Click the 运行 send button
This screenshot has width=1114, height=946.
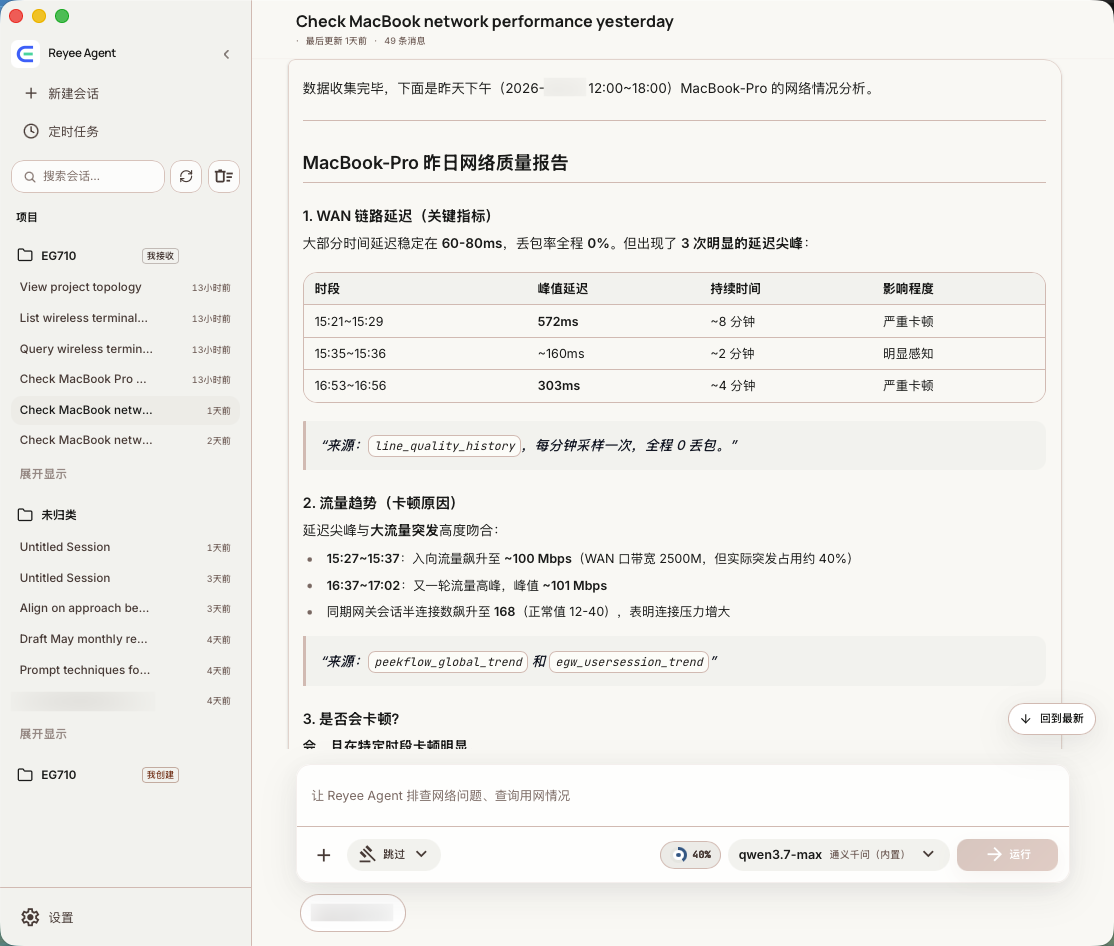click(1007, 854)
